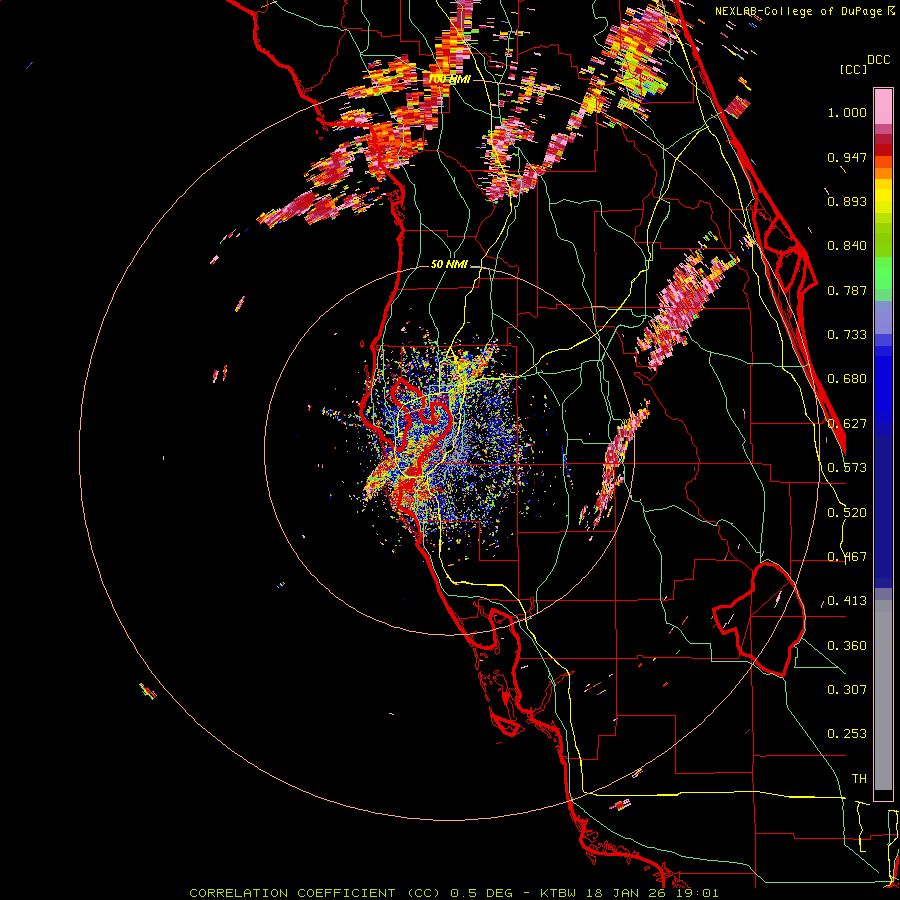Click the 0.253 scale label
900x900 pixels.
pyautogui.click(x=847, y=734)
